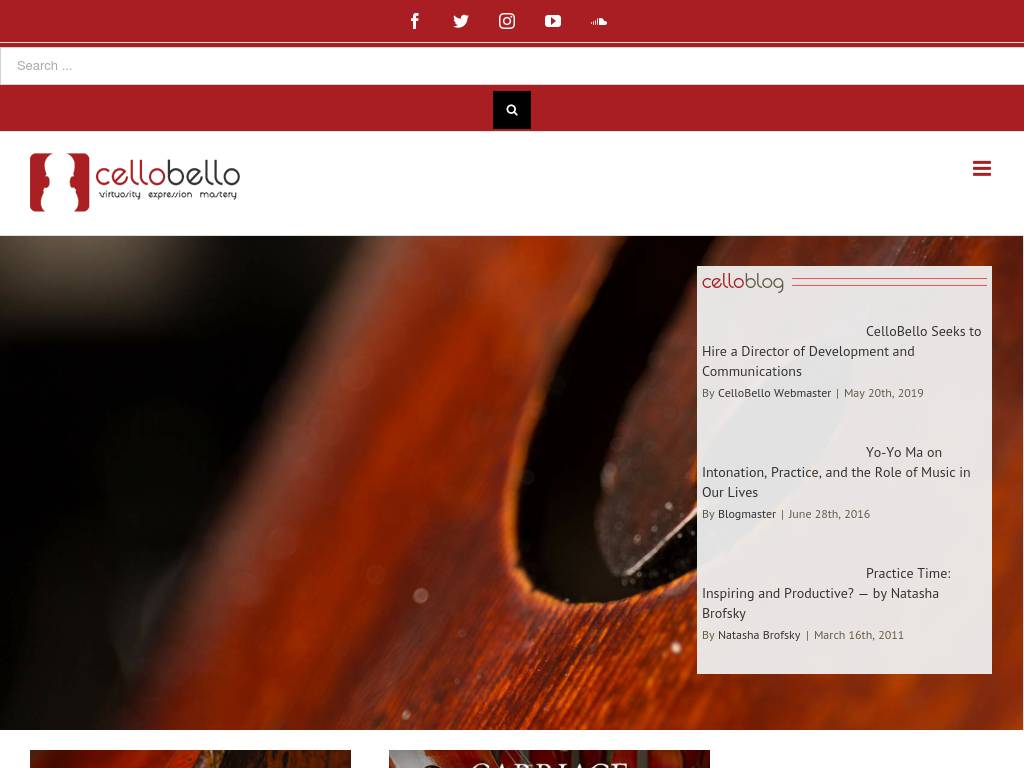1024x768 pixels.
Task: Open the Facebook social icon
Action: click(x=415, y=22)
